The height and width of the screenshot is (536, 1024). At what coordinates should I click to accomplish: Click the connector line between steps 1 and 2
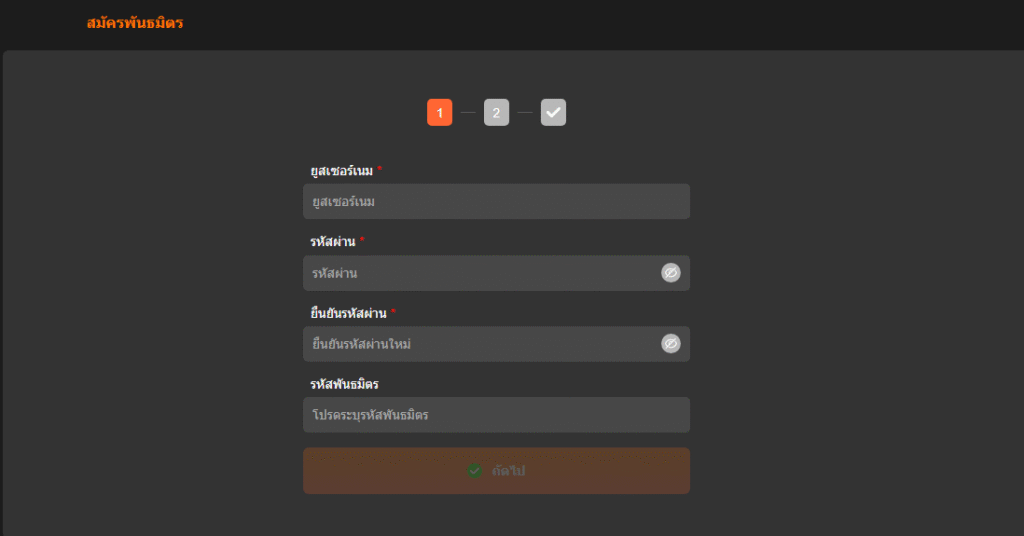pos(468,113)
